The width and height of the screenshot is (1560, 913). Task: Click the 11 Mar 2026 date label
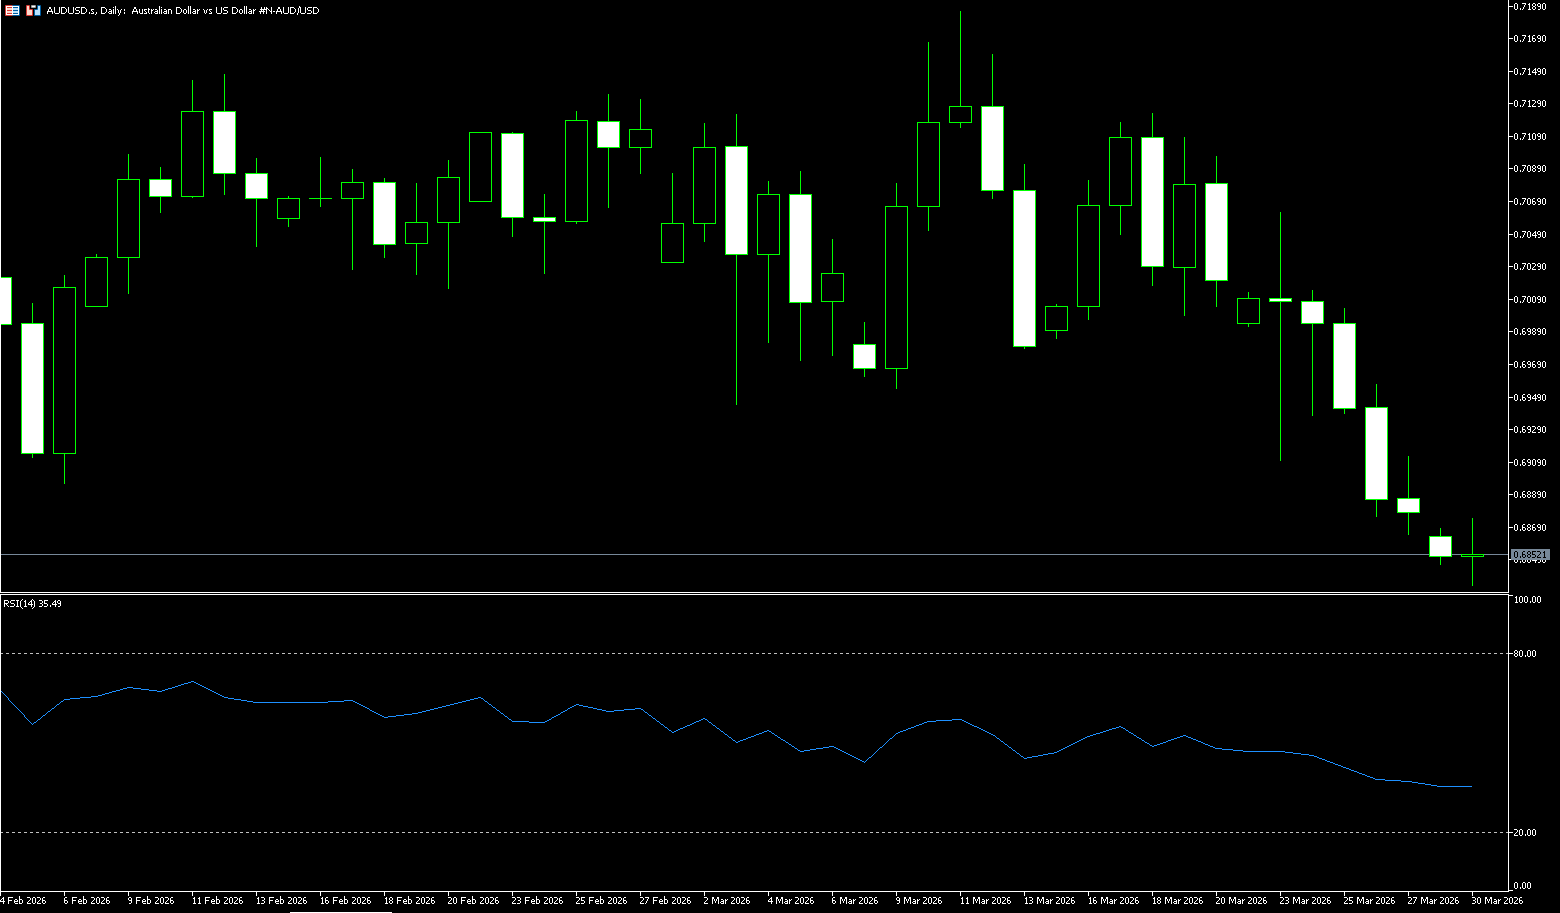(x=985, y=901)
